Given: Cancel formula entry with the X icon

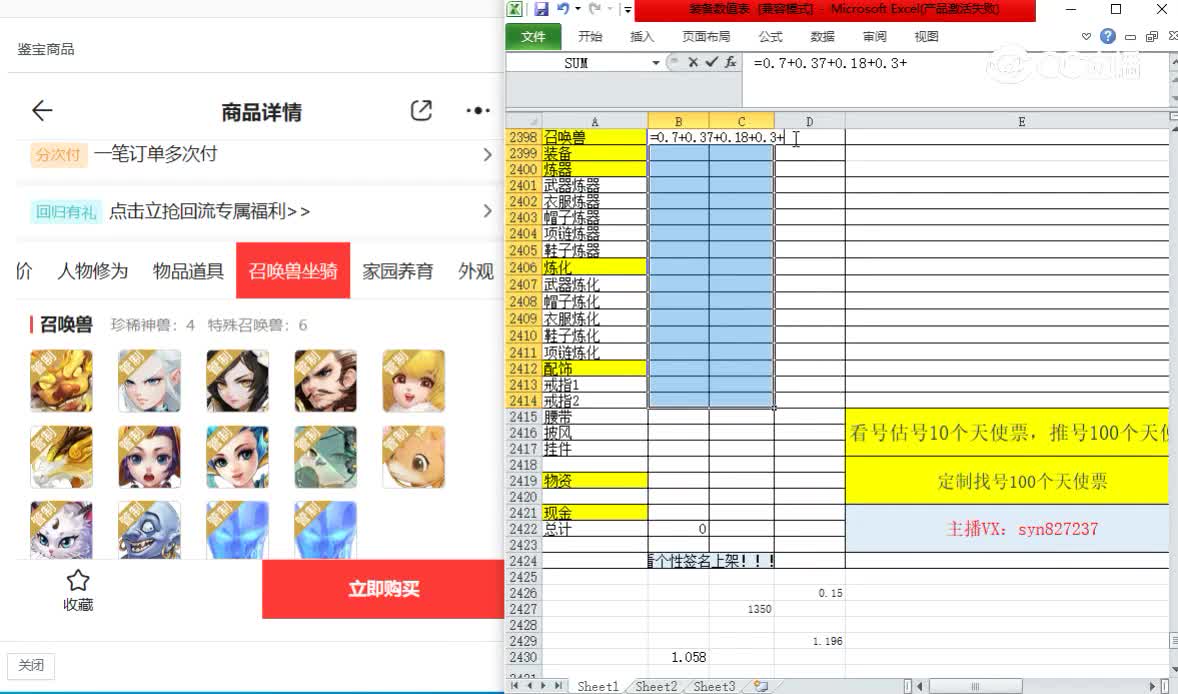Looking at the screenshot, I should 692,62.
